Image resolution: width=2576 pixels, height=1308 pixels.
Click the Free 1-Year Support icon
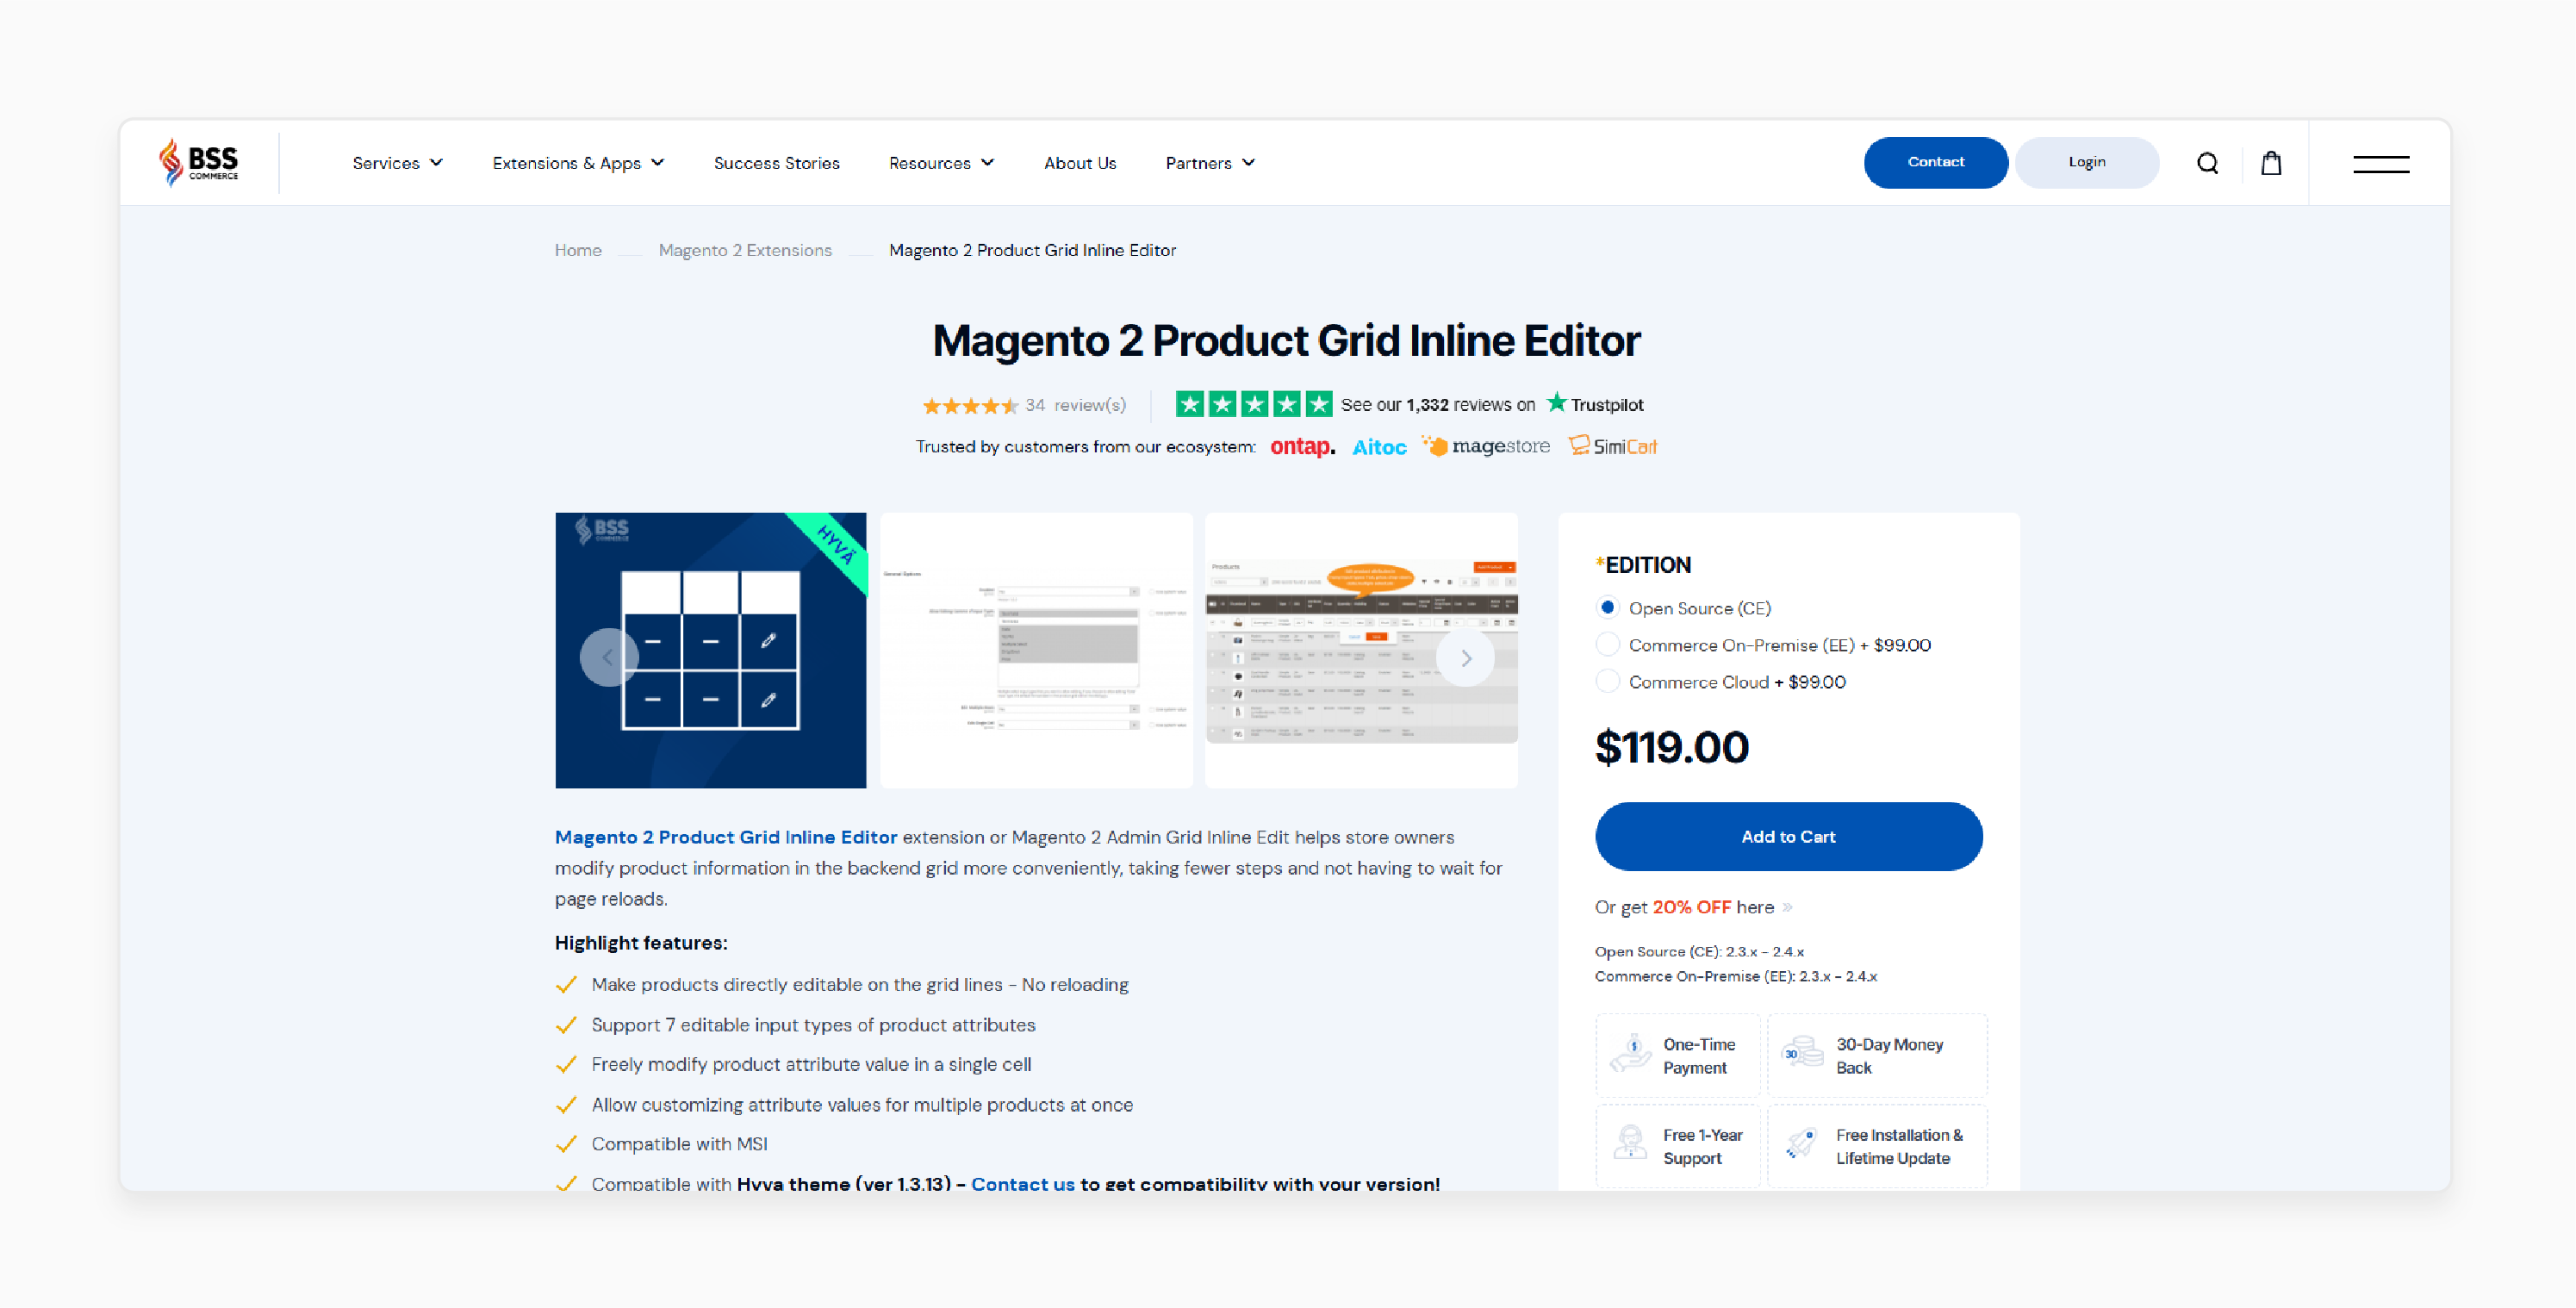1631,1143
